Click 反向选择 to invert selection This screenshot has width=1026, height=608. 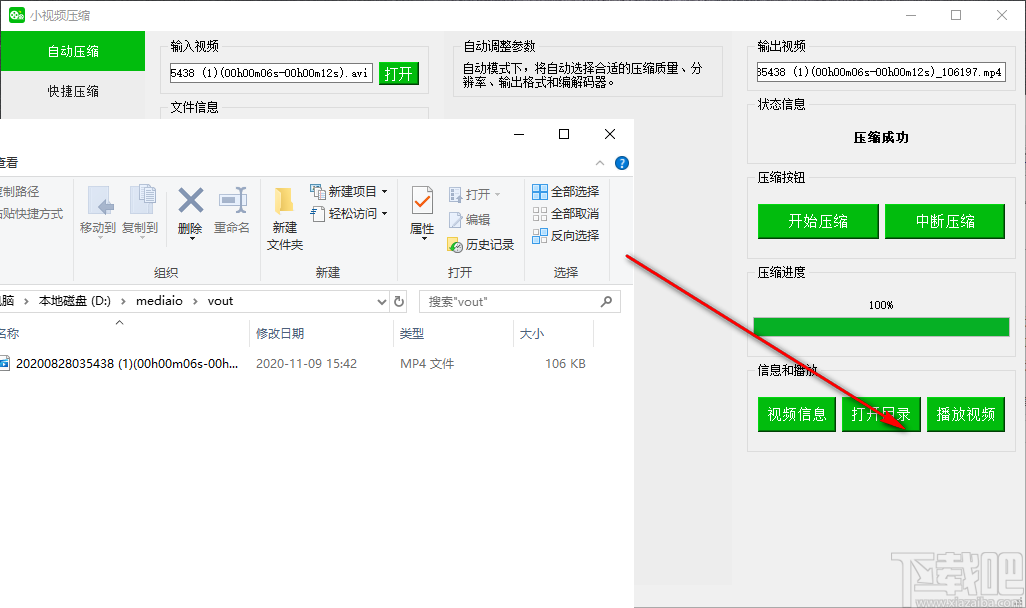coord(566,236)
